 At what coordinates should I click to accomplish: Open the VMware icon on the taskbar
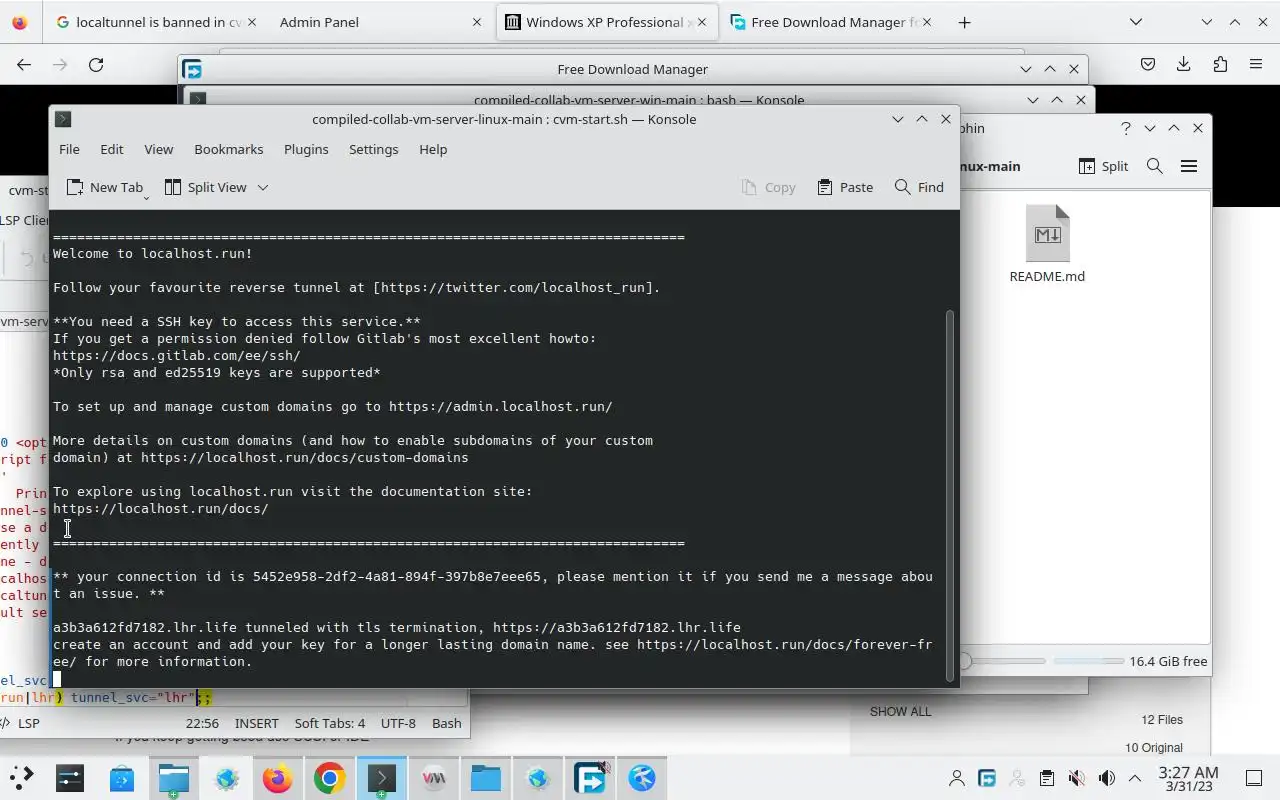433,778
